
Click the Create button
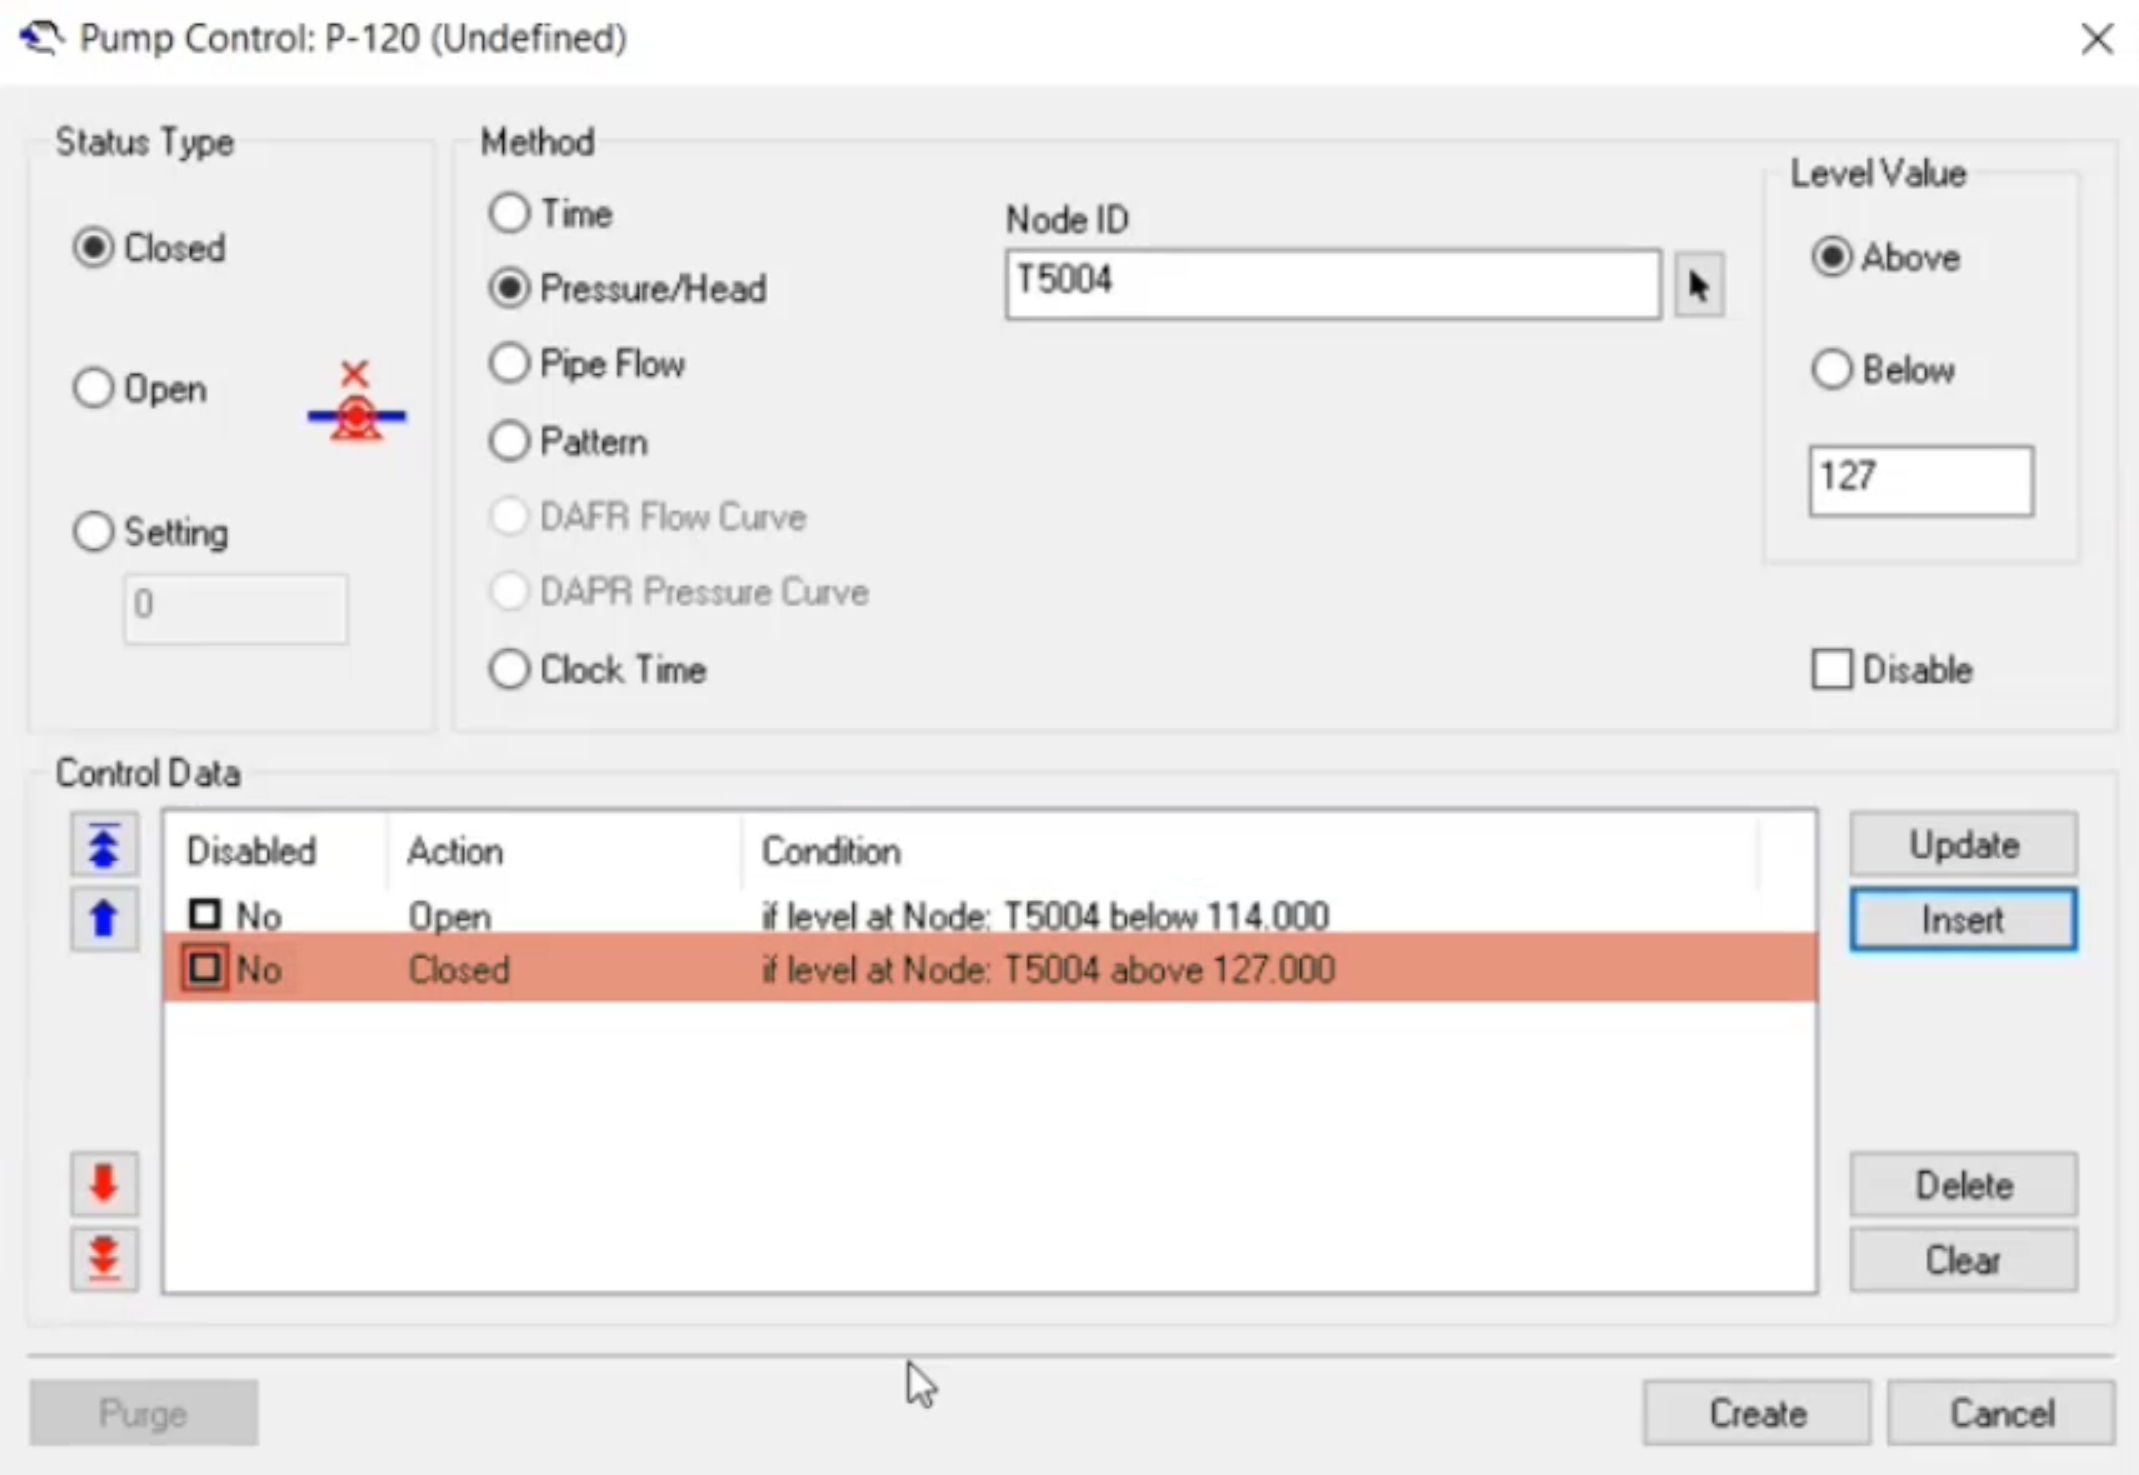pyautogui.click(x=1756, y=1413)
